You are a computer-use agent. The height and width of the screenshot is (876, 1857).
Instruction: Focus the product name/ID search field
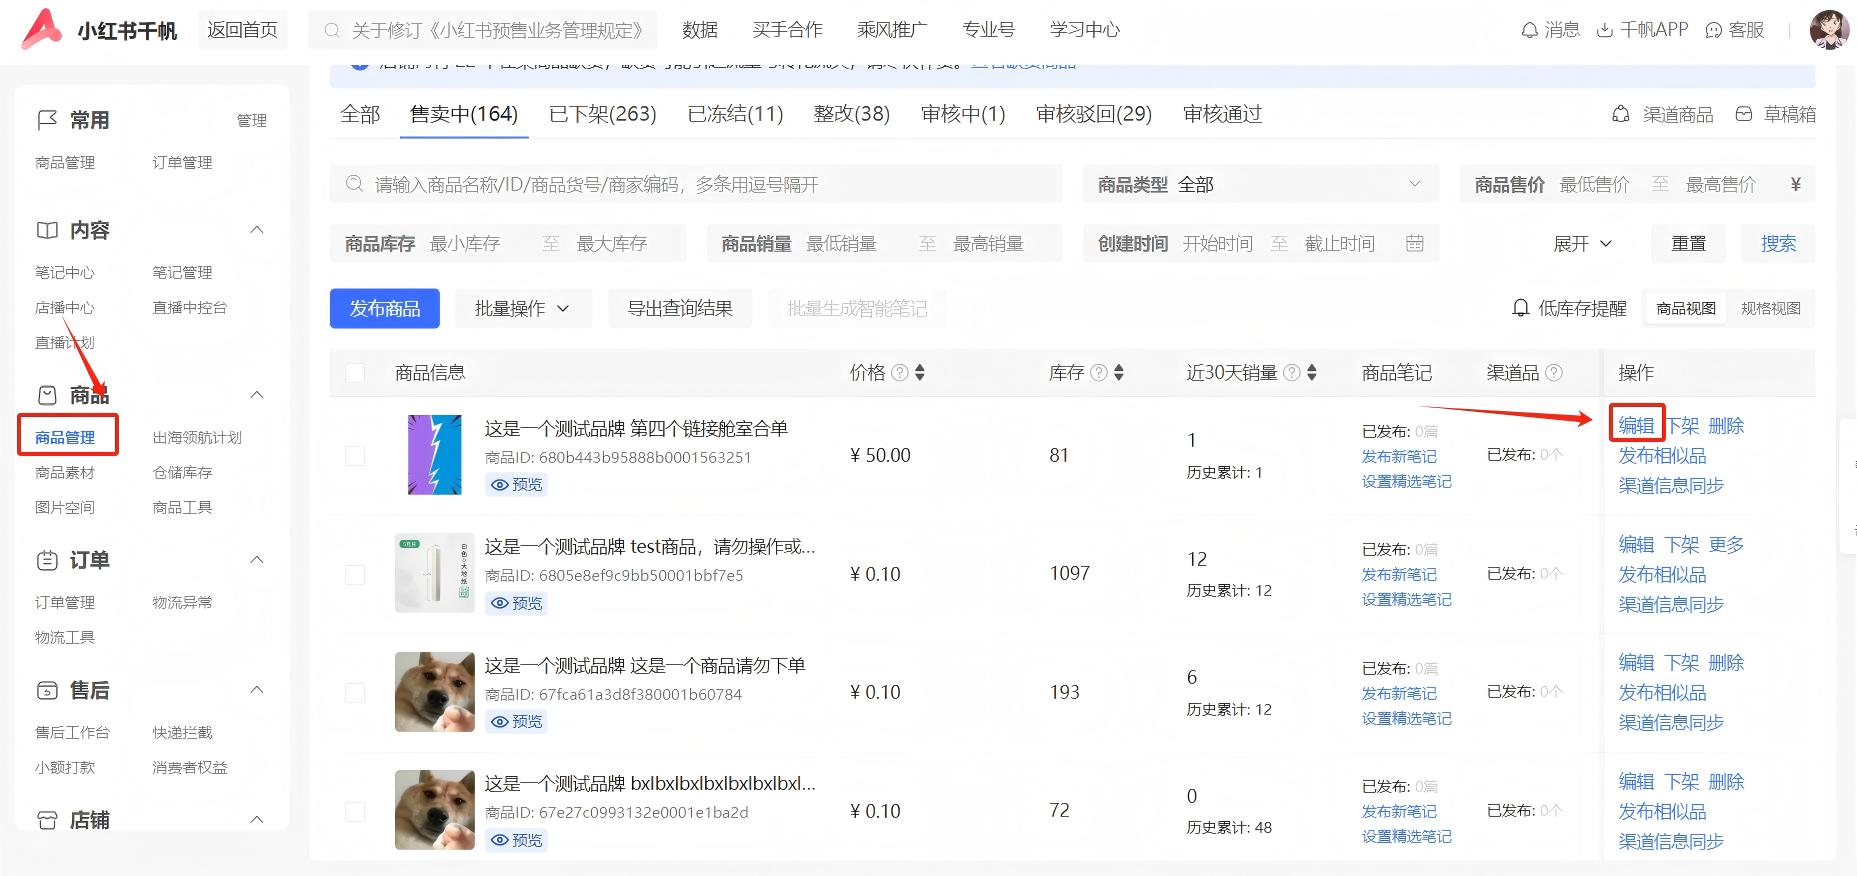[696, 184]
